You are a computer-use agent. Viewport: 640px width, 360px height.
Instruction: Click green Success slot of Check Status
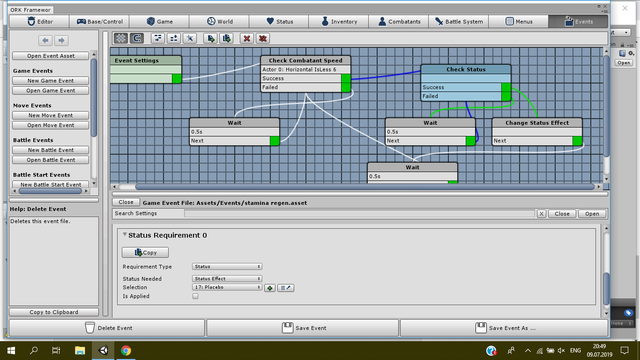tap(506, 87)
